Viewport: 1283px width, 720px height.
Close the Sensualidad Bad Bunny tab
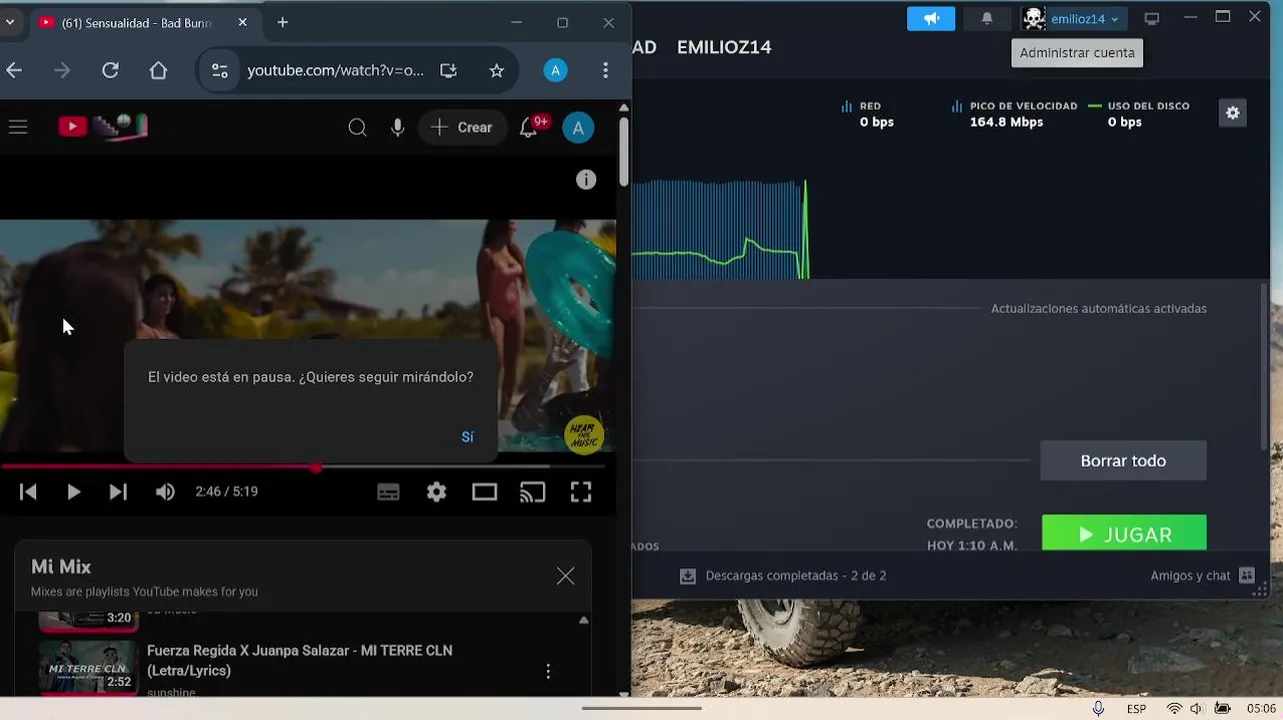pyautogui.click(x=242, y=22)
